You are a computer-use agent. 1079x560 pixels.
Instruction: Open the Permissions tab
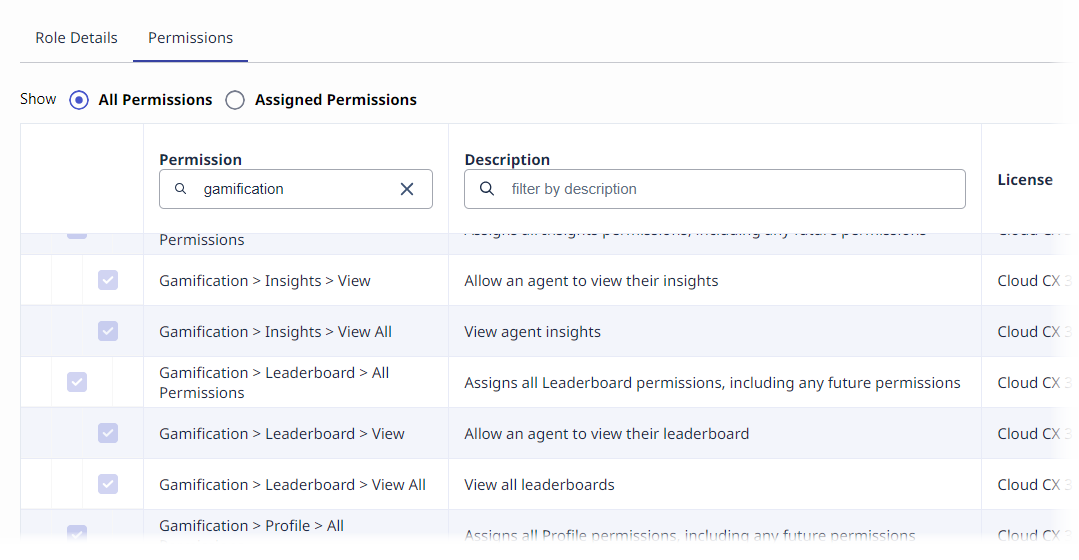(x=190, y=38)
